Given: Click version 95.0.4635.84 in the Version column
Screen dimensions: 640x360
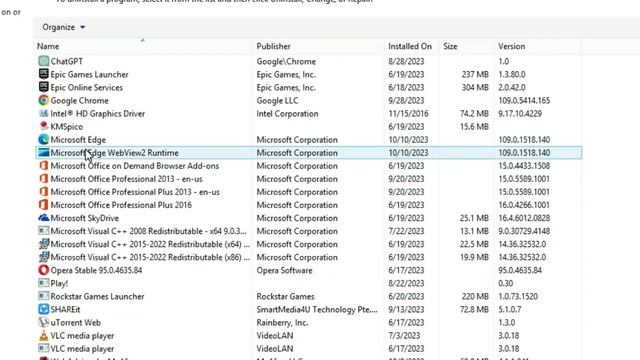Looking at the screenshot, I should (520, 270).
